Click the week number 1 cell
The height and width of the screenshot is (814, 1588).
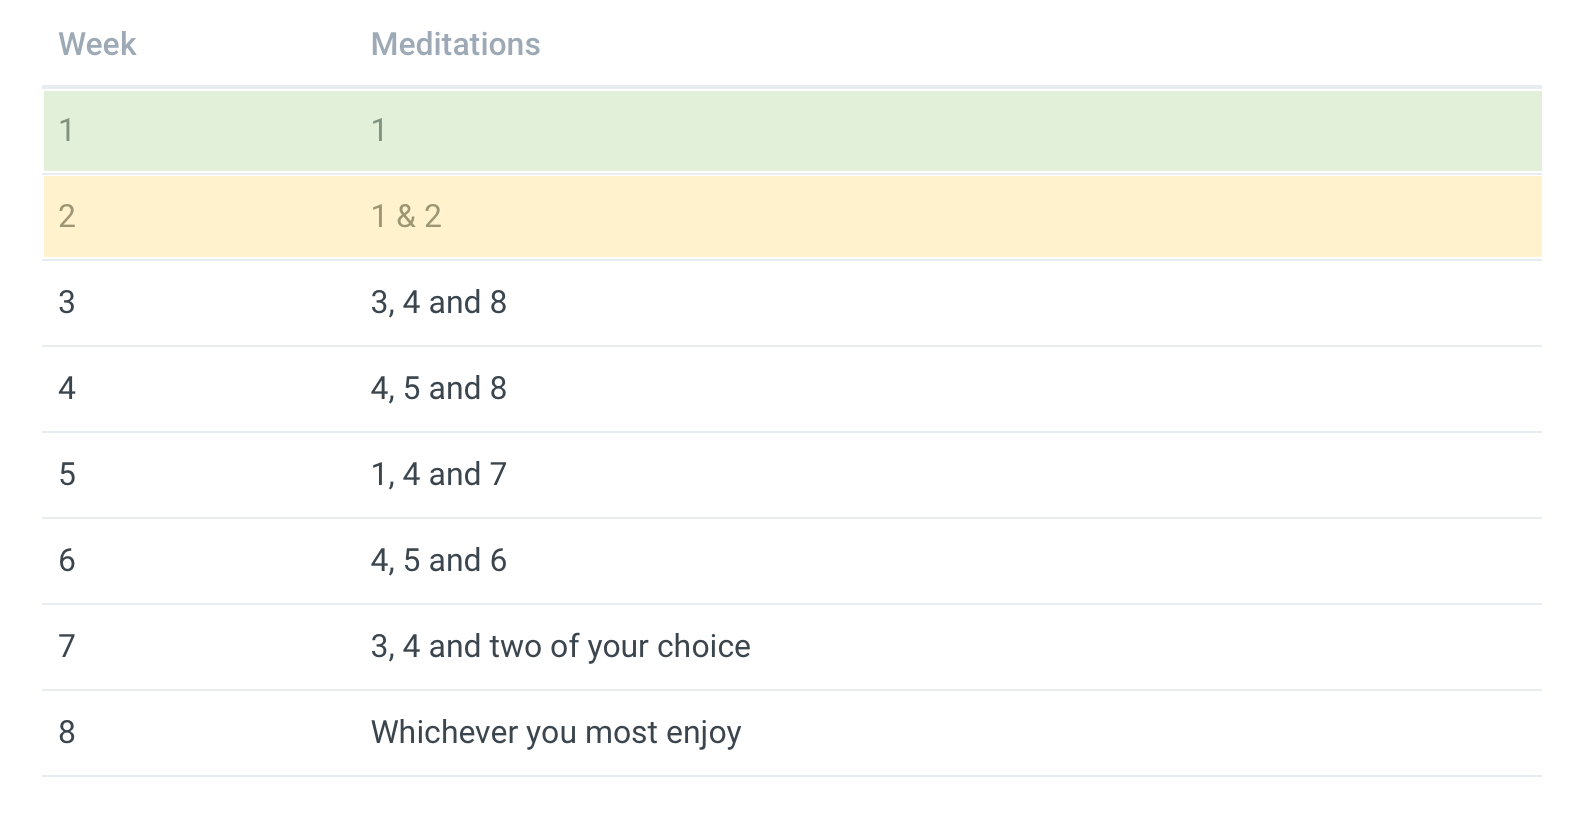pyautogui.click(x=66, y=130)
